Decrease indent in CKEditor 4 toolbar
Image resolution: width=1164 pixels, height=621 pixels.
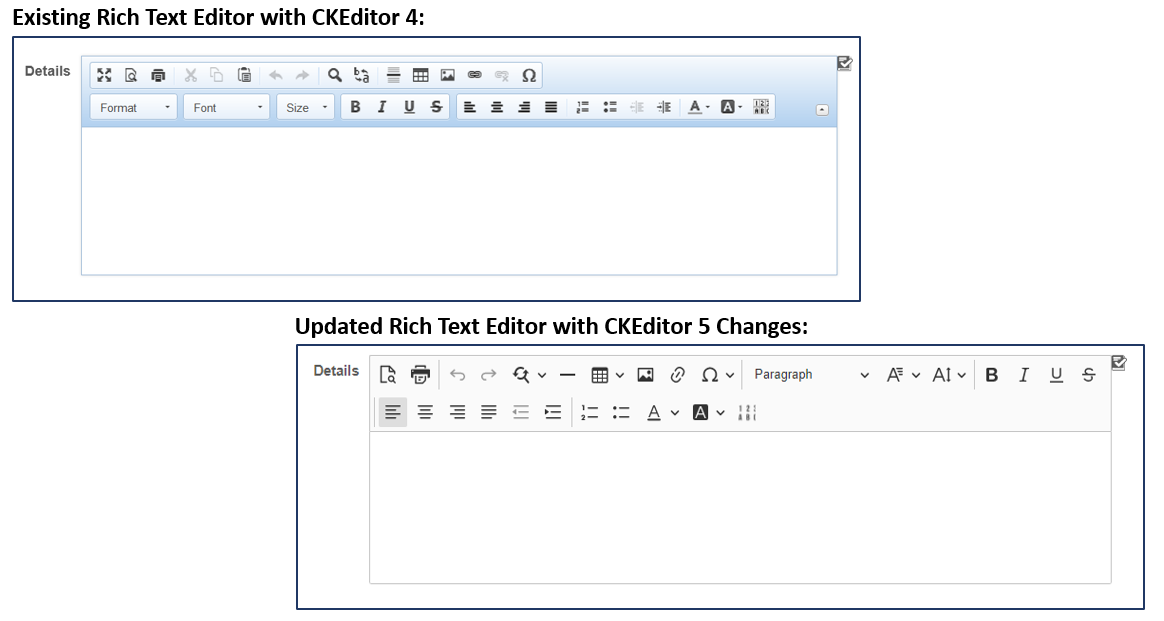click(x=637, y=107)
